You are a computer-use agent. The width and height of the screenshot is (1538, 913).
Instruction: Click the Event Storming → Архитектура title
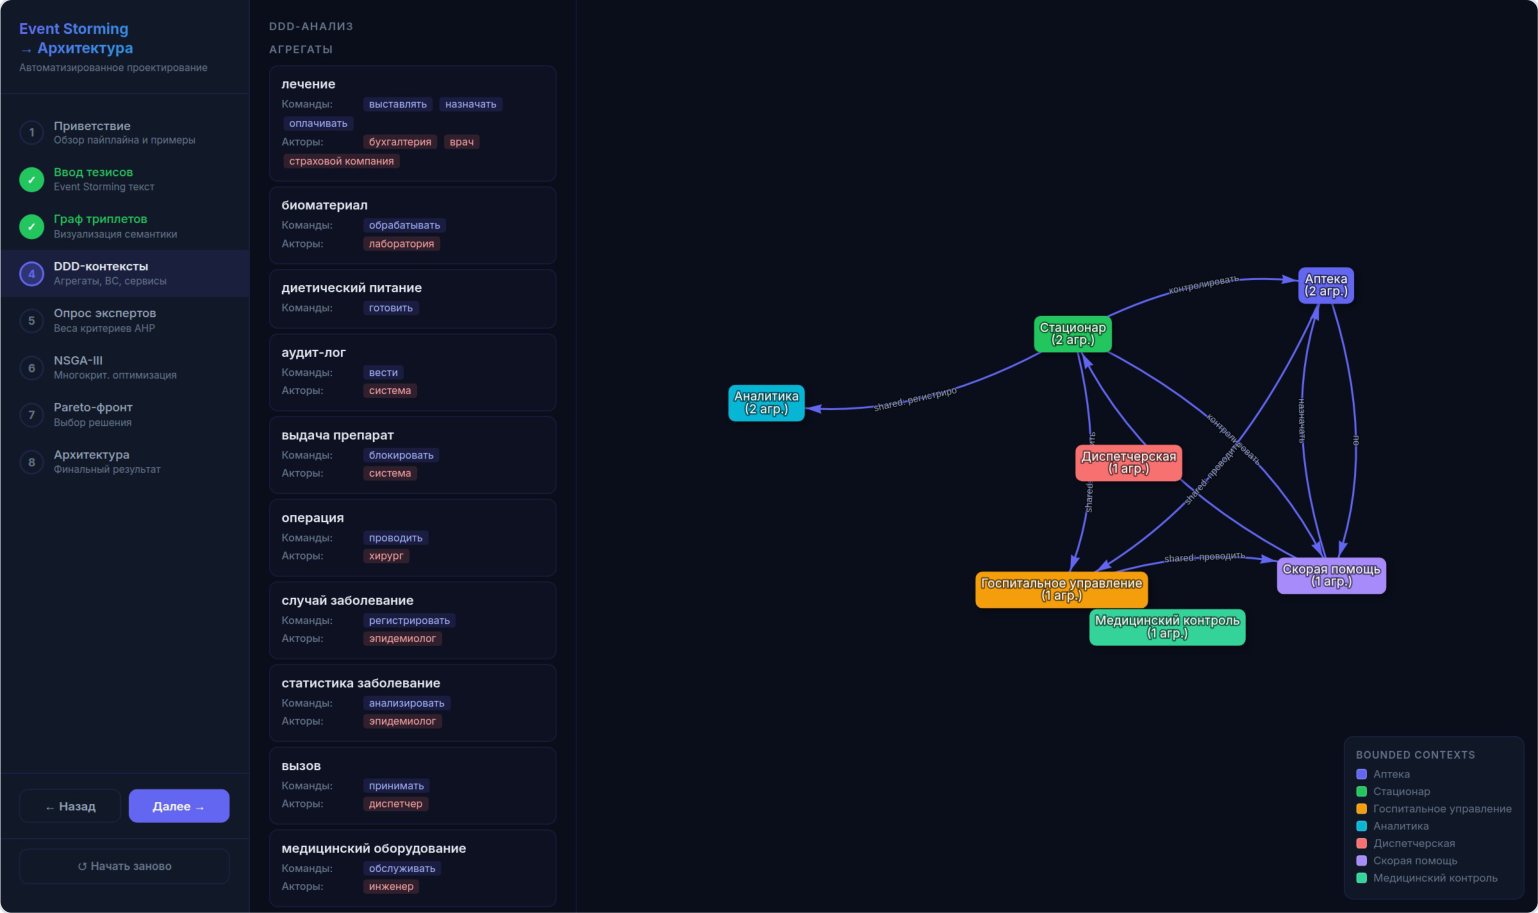click(x=76, y=38)
